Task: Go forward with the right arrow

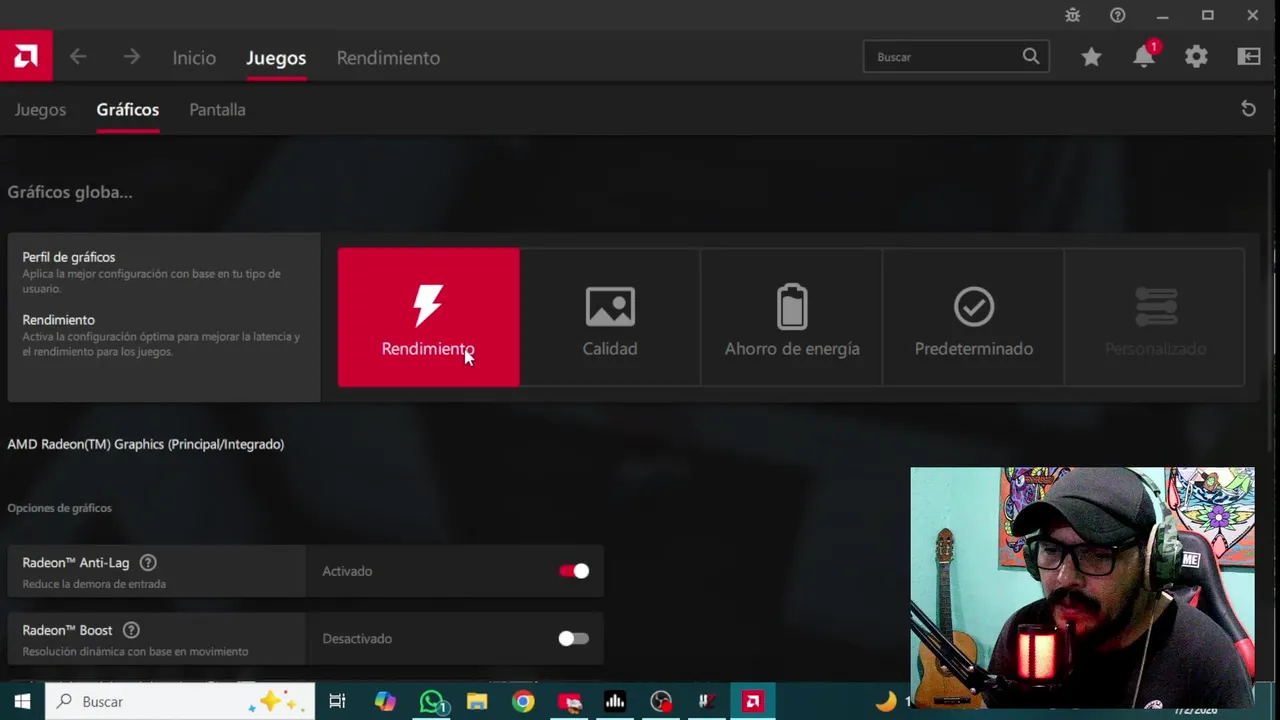Action: pyautogui.click(x=131, y=57)
